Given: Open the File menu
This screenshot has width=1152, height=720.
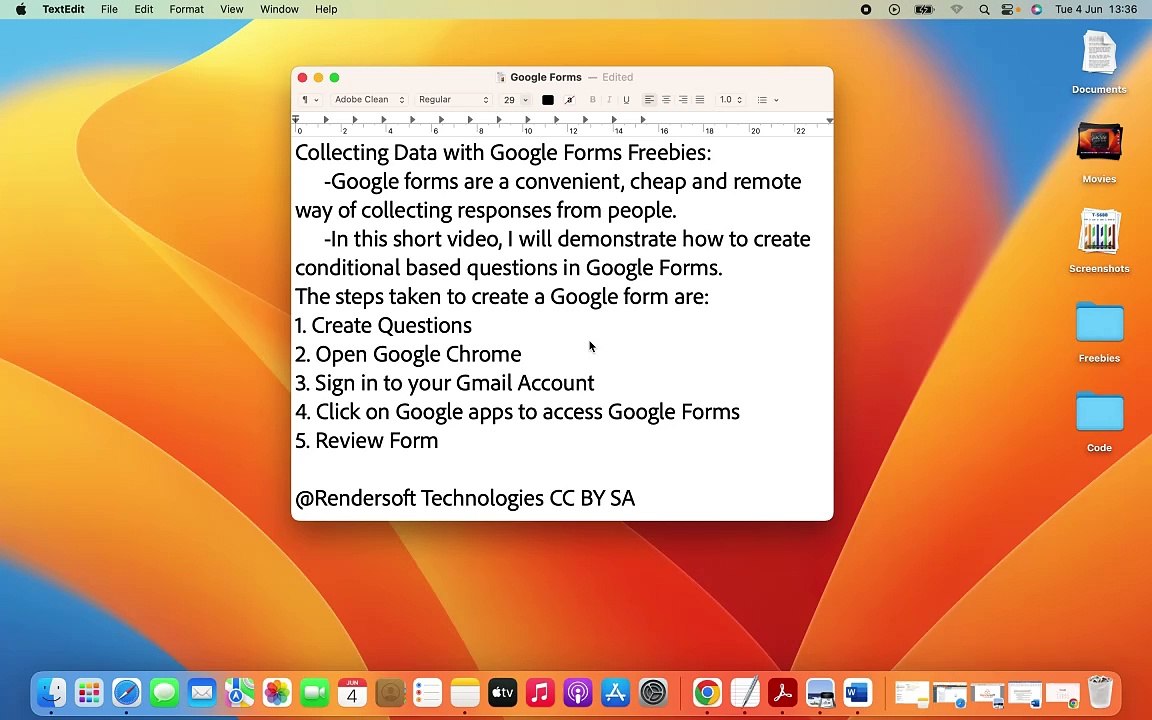Looking at the screenshot, I should tap(109, 10).
